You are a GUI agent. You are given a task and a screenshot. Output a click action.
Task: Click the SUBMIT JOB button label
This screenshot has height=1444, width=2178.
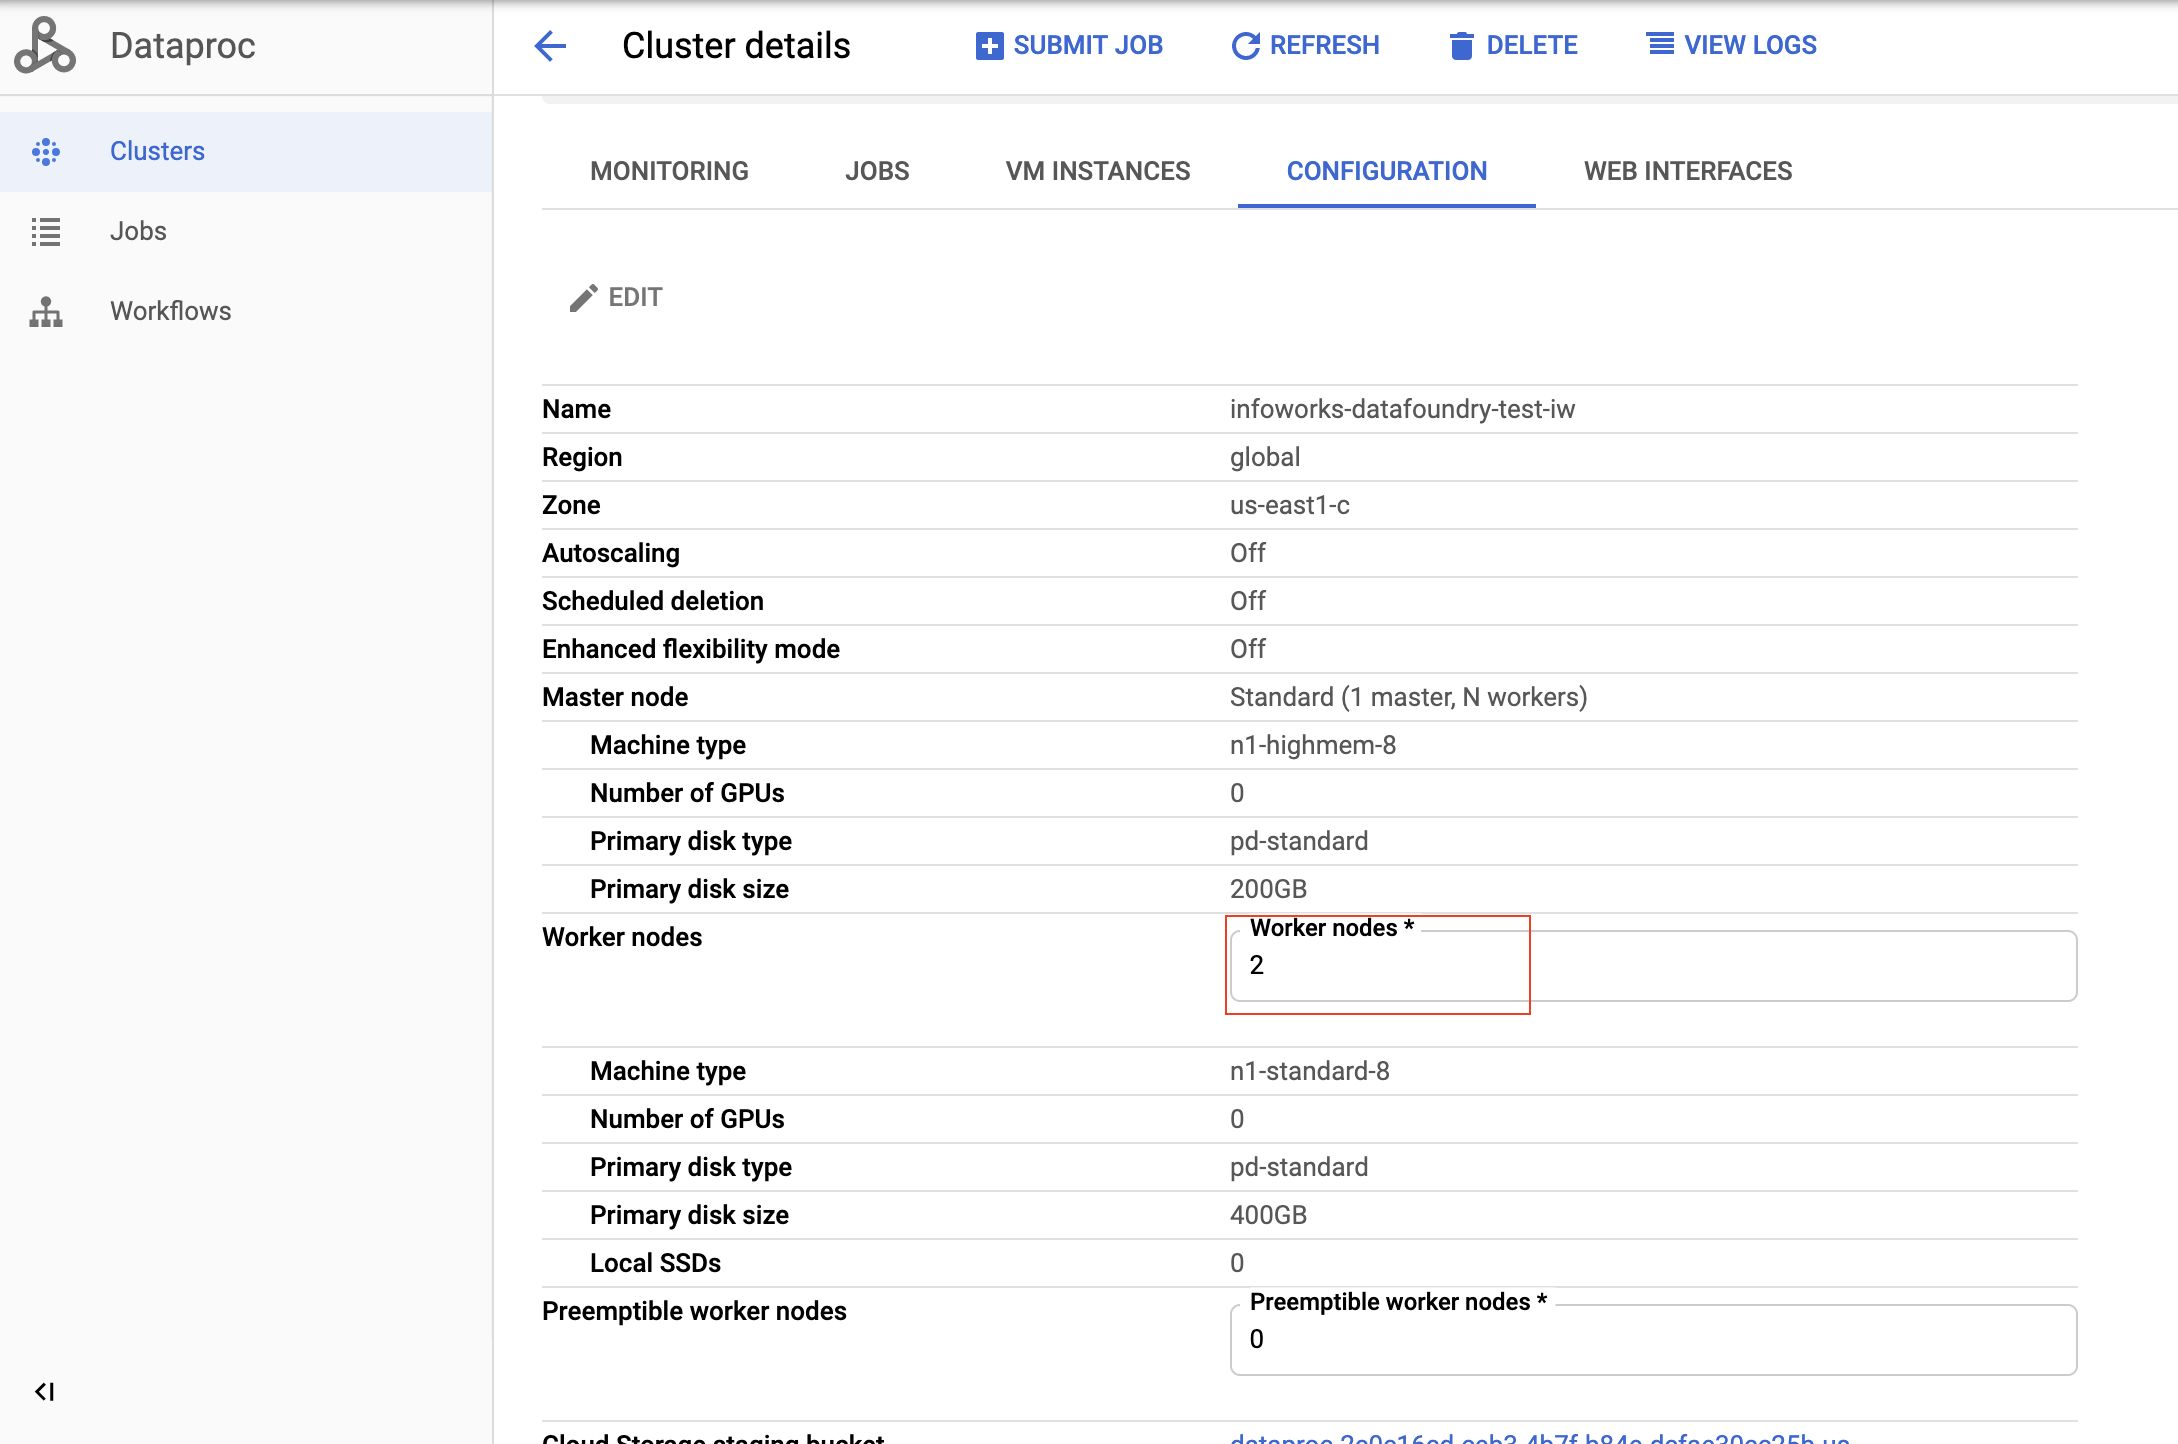coord(1088,45)
